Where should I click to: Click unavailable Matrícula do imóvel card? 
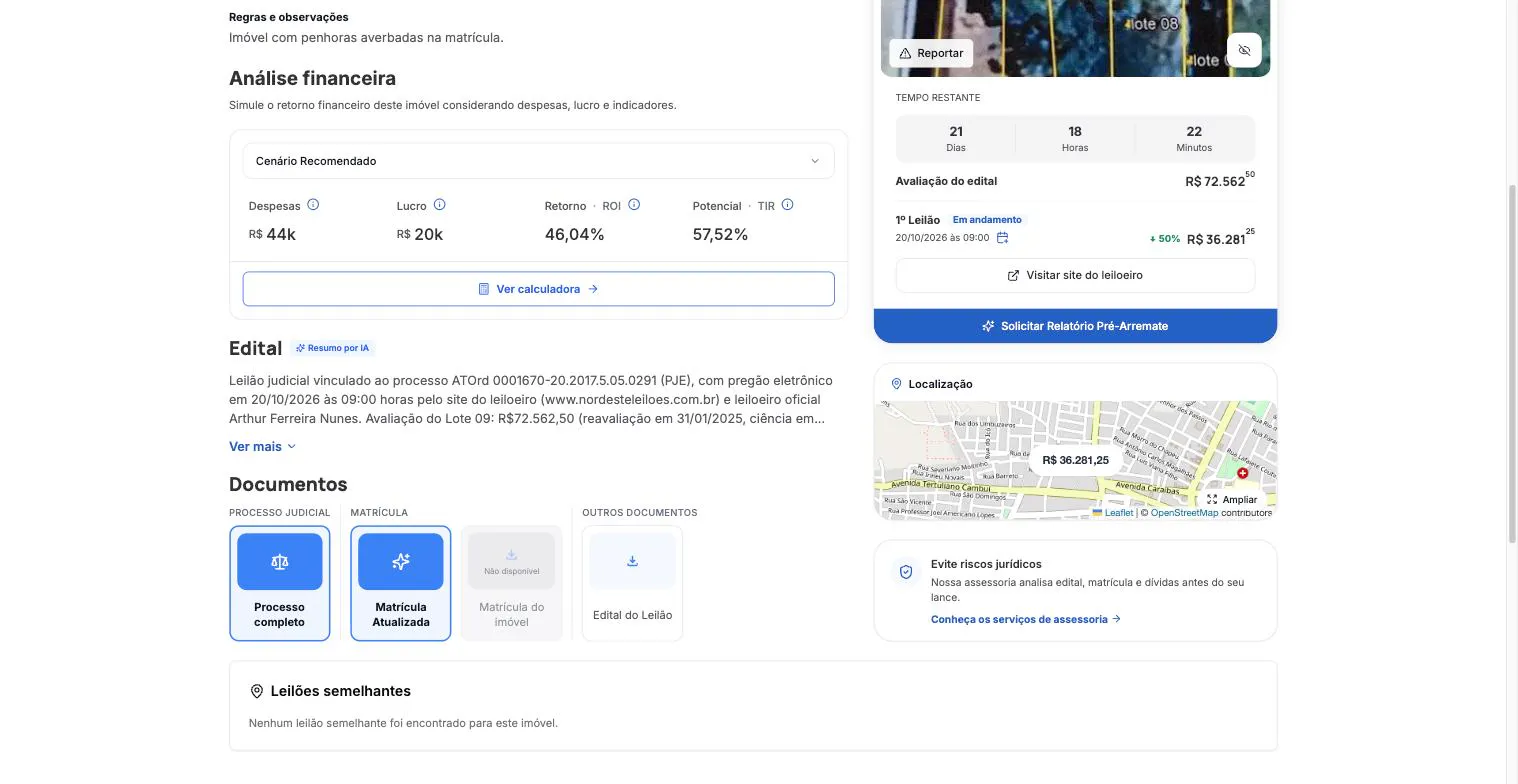[511, 583]
